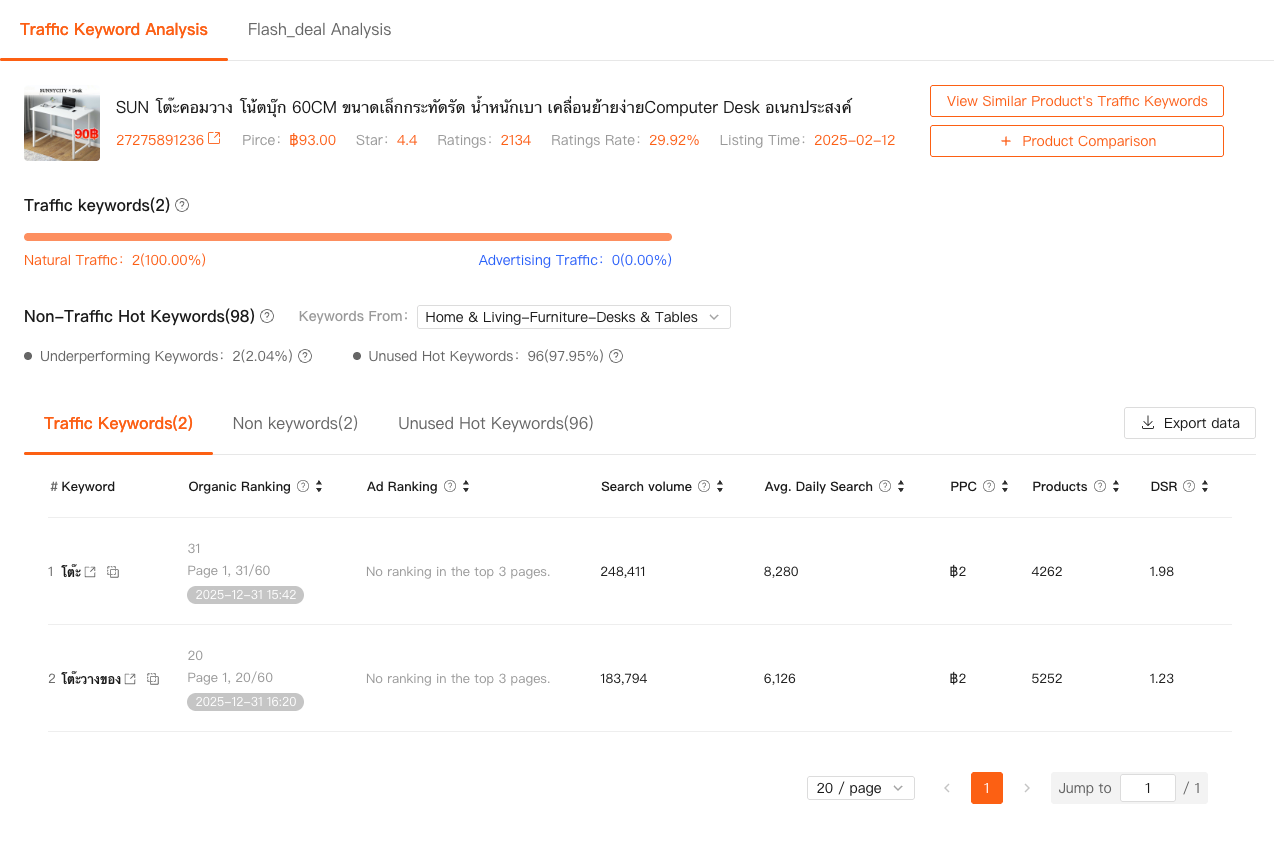This screenshot has height=842, width=1274.
Task: Open the Unused Hot Keywords(96) tab
Action: coord(495,423)
